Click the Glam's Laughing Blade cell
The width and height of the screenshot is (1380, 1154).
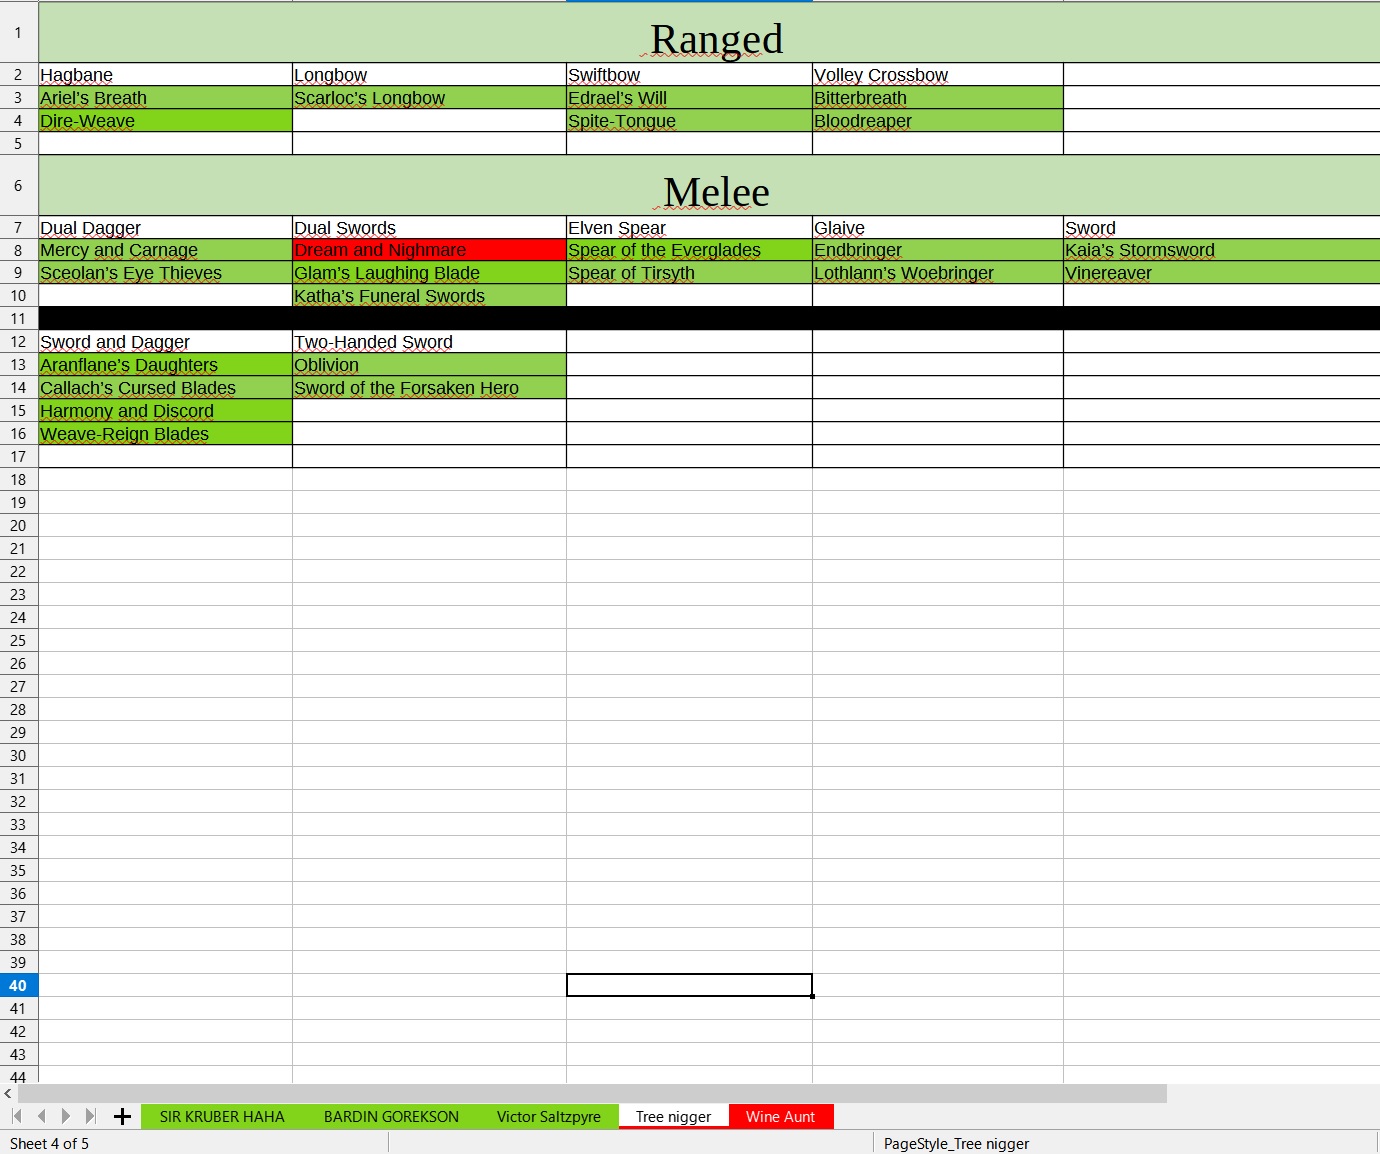(x=429, y=273)
